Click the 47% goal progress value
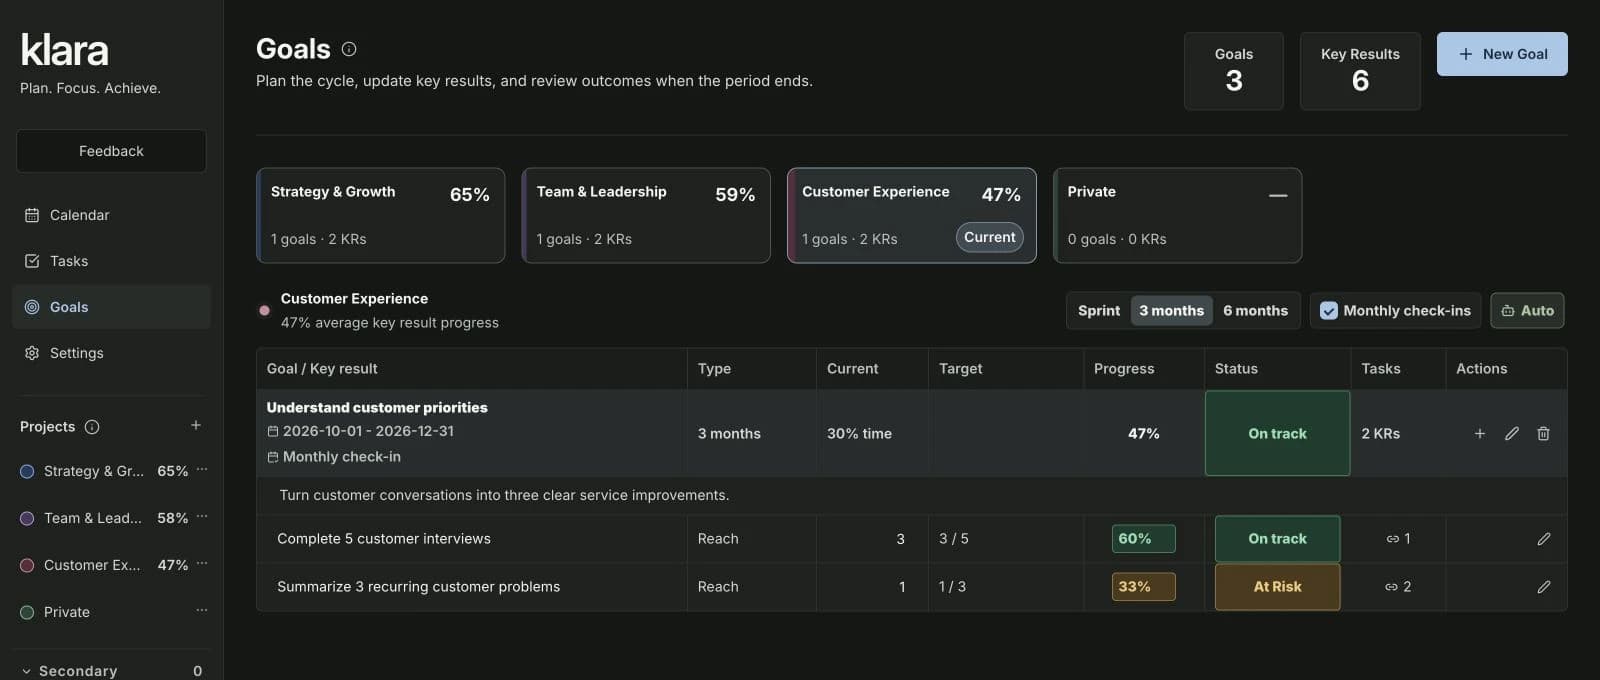The image size is (1600, 680). 1144,433
